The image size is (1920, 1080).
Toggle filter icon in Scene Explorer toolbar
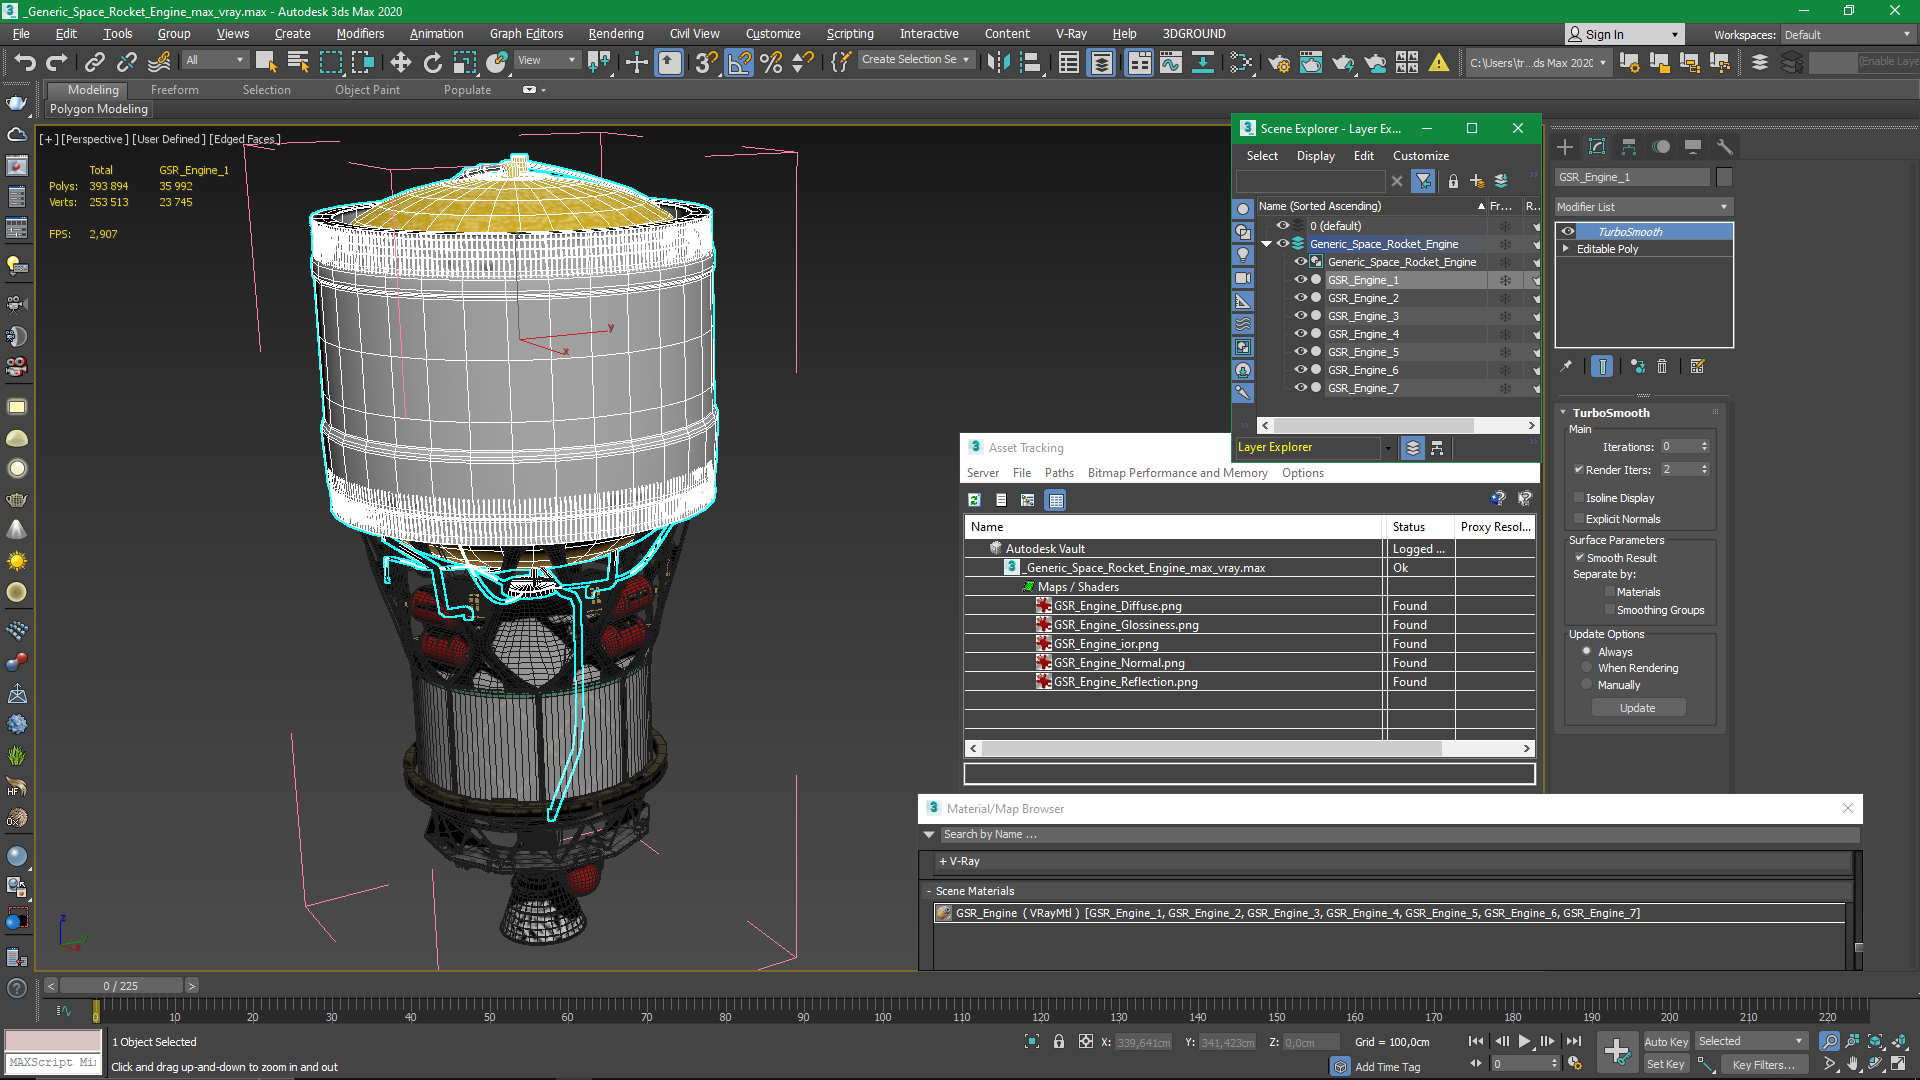[x=1423, y=181]
